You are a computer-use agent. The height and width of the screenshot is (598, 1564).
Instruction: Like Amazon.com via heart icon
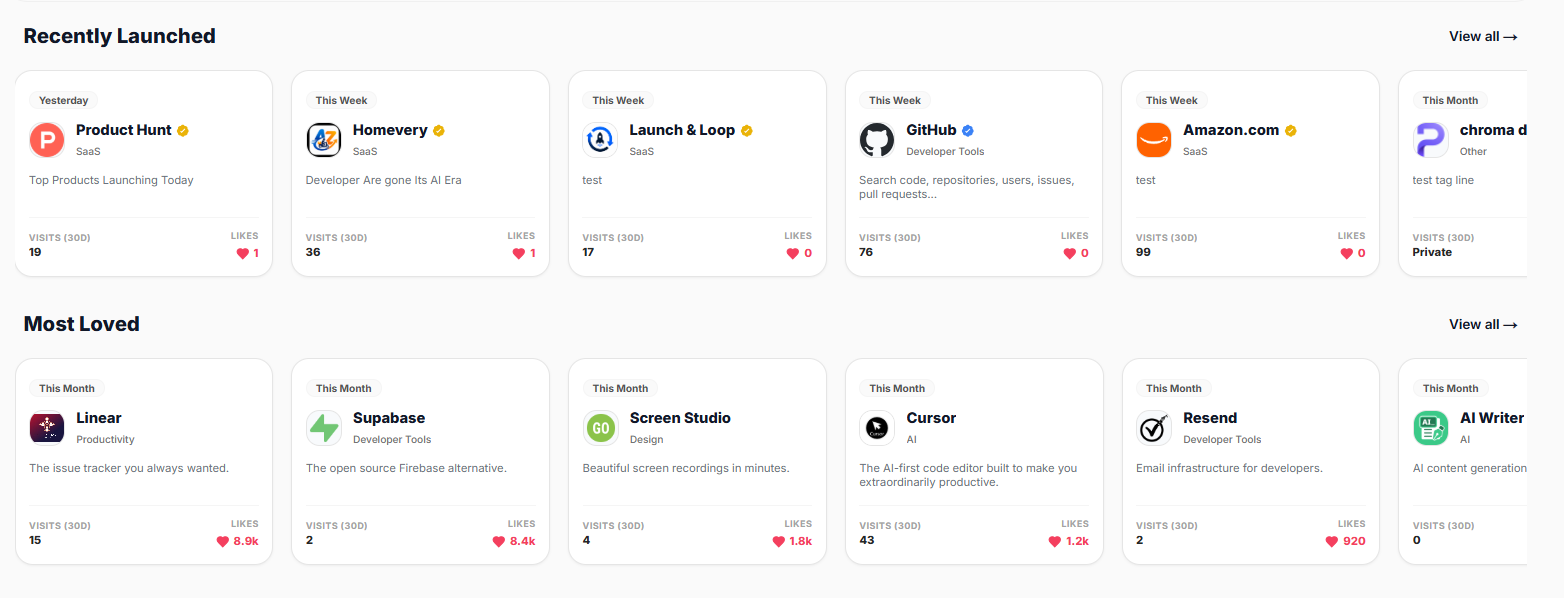tap(1347, 253)
